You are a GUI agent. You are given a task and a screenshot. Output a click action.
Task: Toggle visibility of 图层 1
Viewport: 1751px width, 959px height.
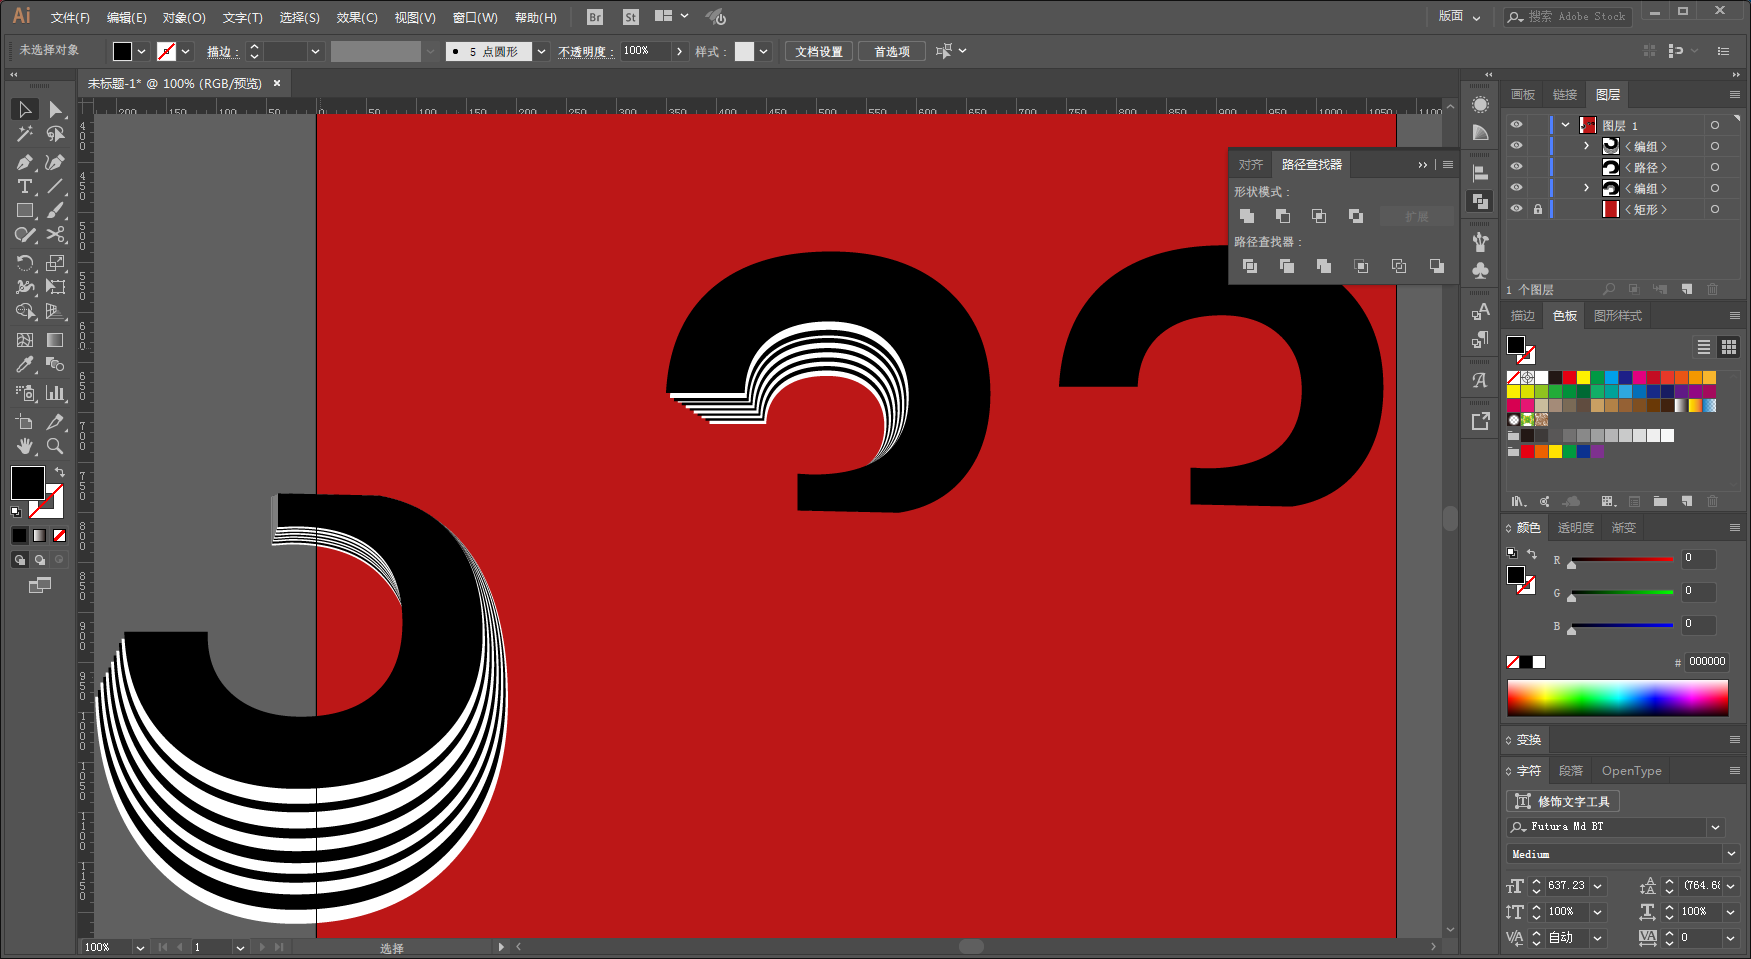[1516, 125]
